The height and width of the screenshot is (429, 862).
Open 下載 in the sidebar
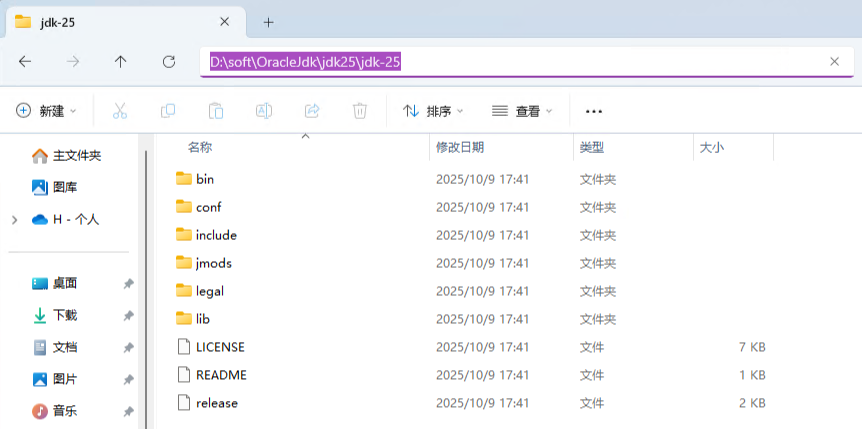pyautogui.click(x=55, y=316)
